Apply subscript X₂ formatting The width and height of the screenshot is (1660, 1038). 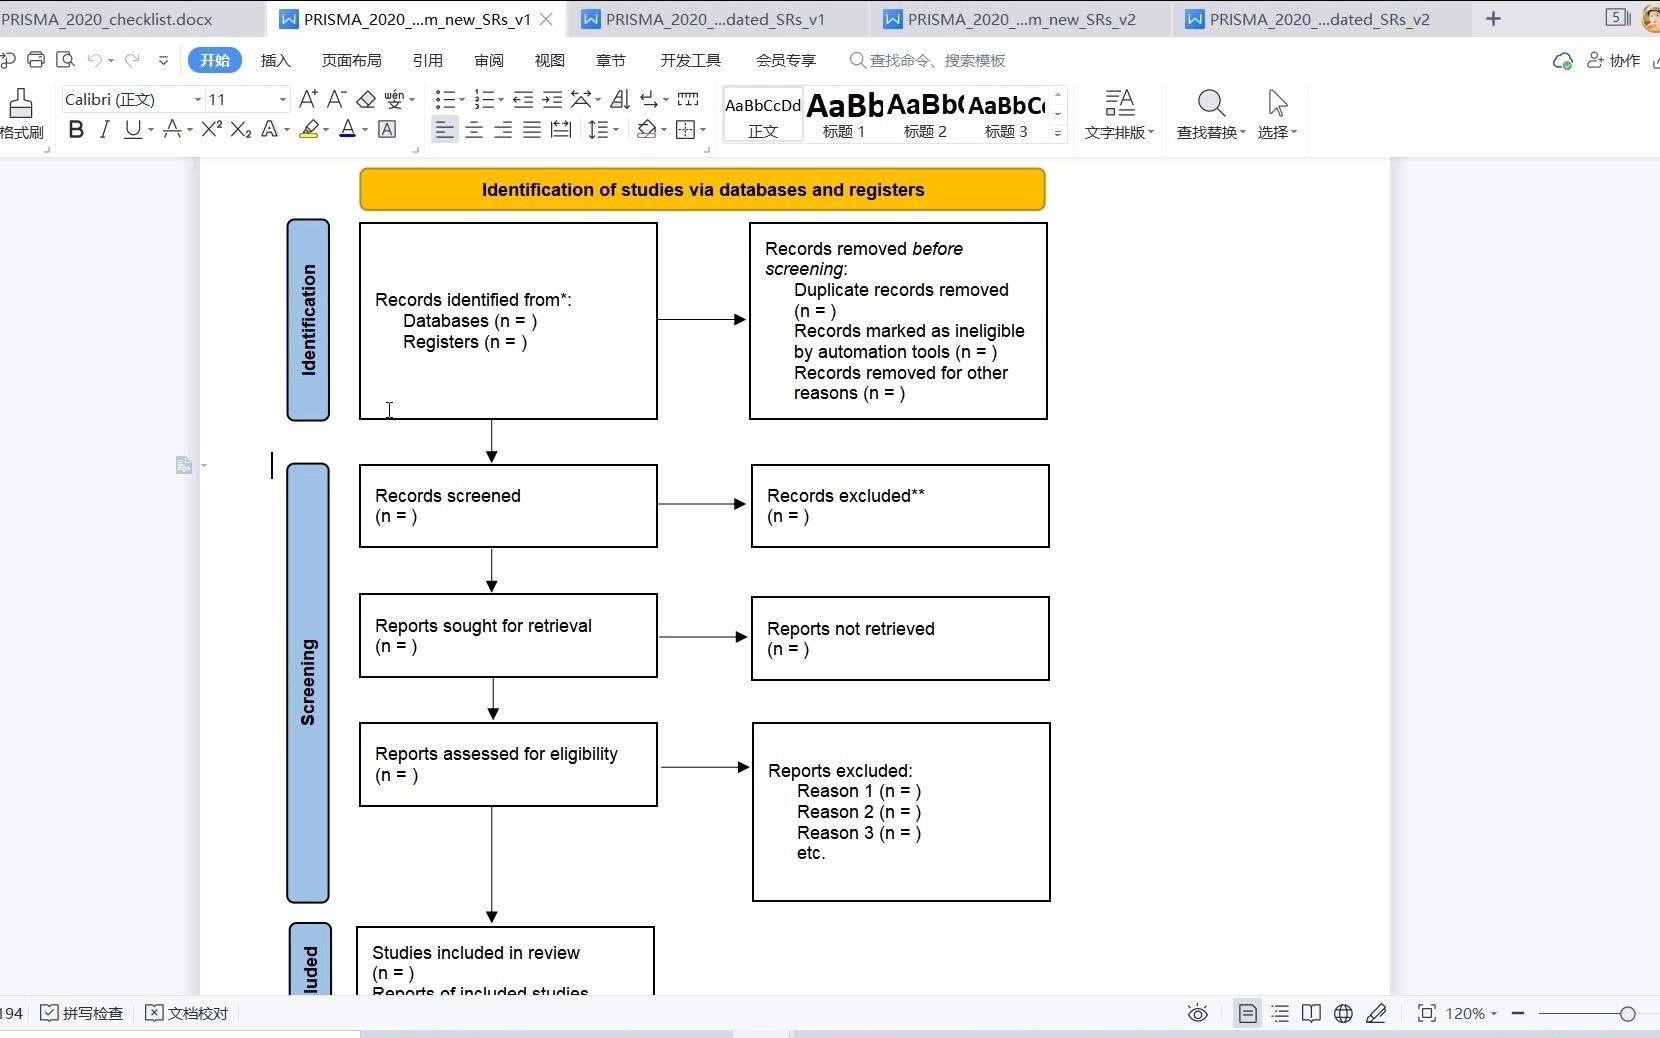[x=240, y=129]
